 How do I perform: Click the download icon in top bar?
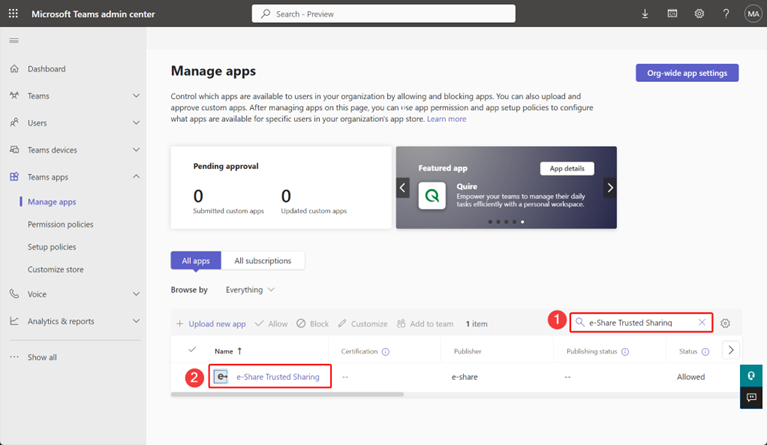tap(645, 14)
